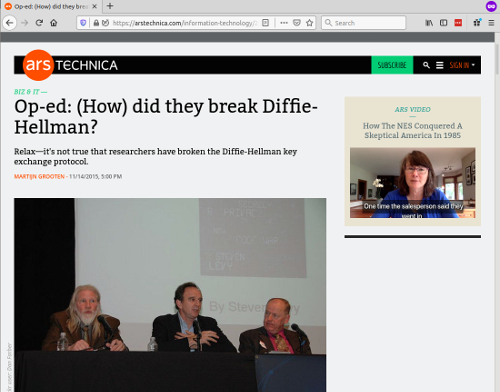Go back to the previous page
Screen dimensions: 500x392
(x=10, y=23)
